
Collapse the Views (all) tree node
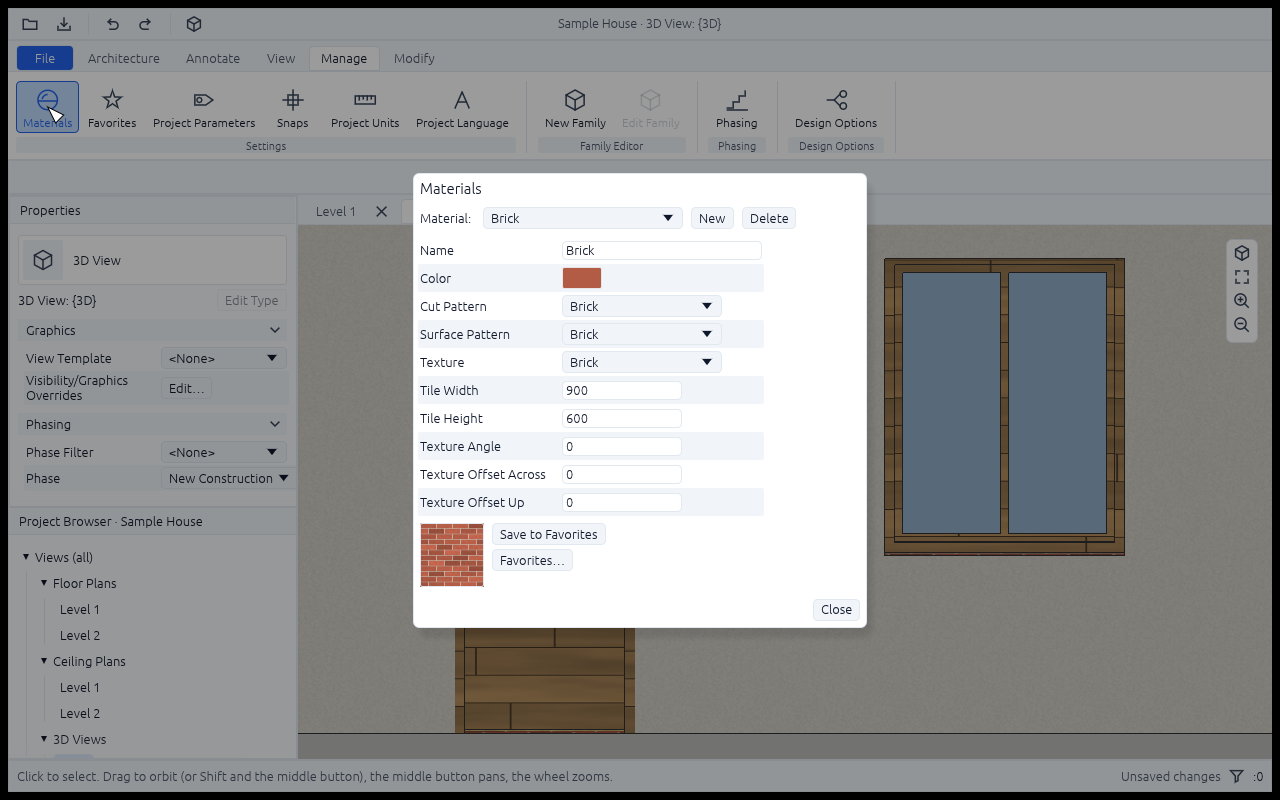tap(26, 557)
